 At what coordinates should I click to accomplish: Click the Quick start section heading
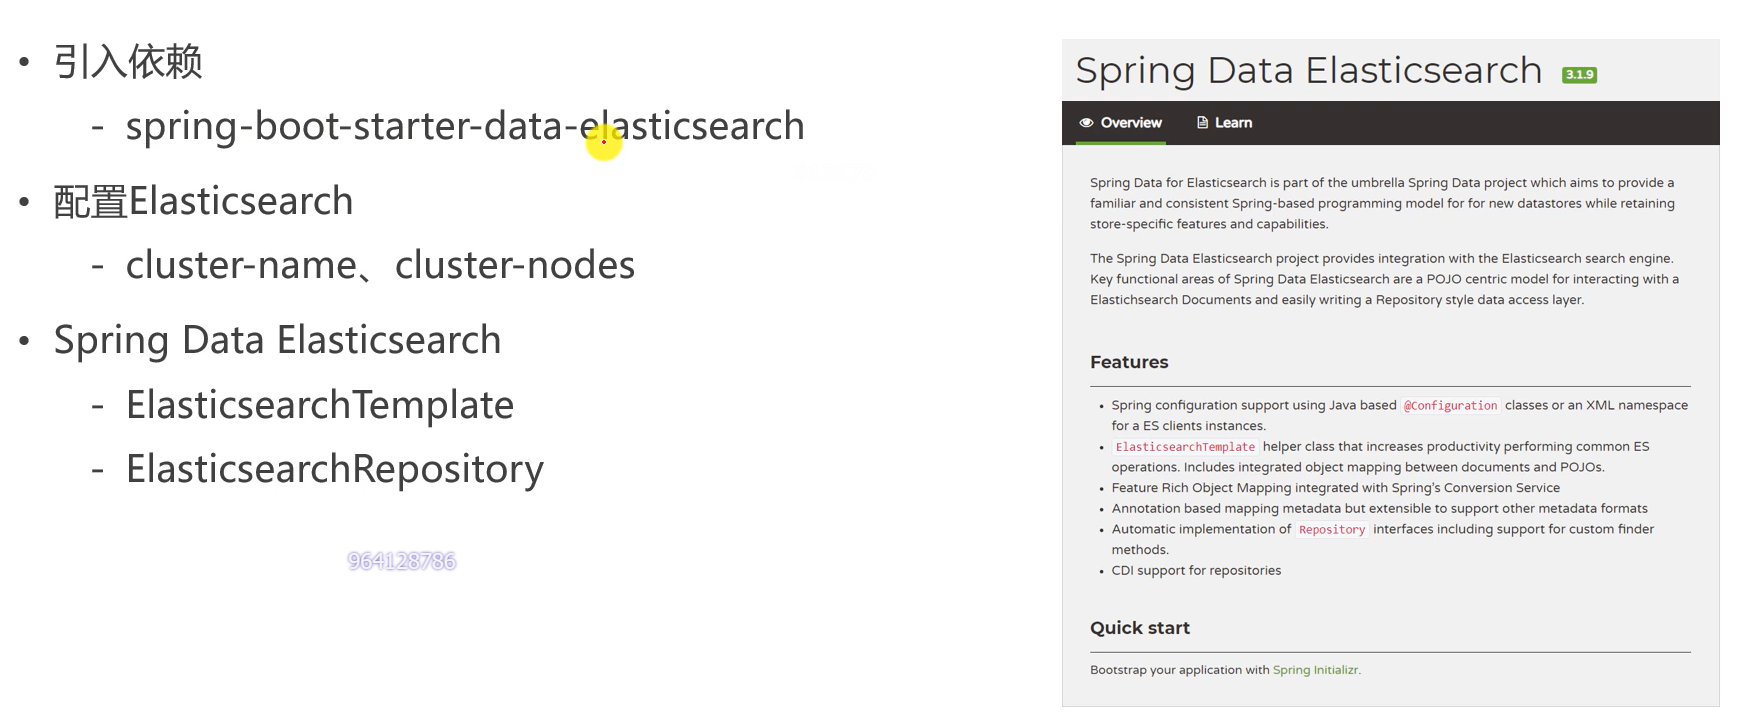click(x=1139, y=628)
